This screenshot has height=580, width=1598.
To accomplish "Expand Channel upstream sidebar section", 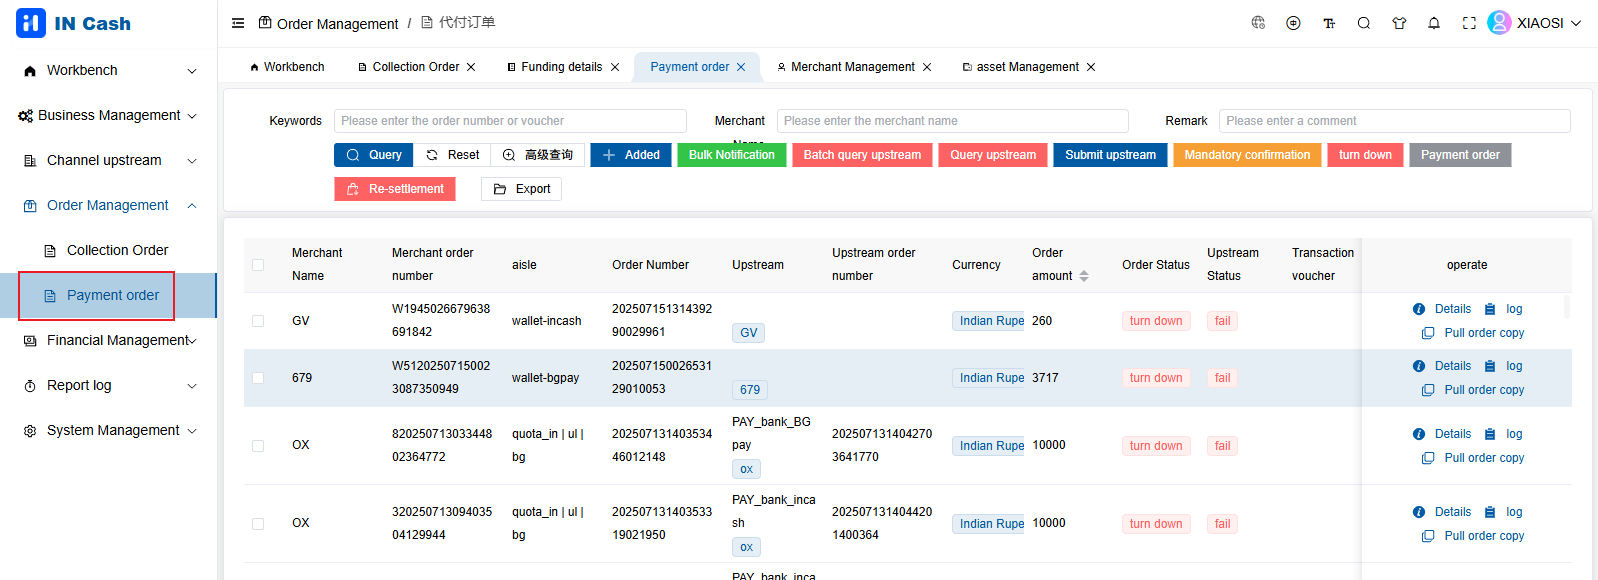I will pos(108,161).
